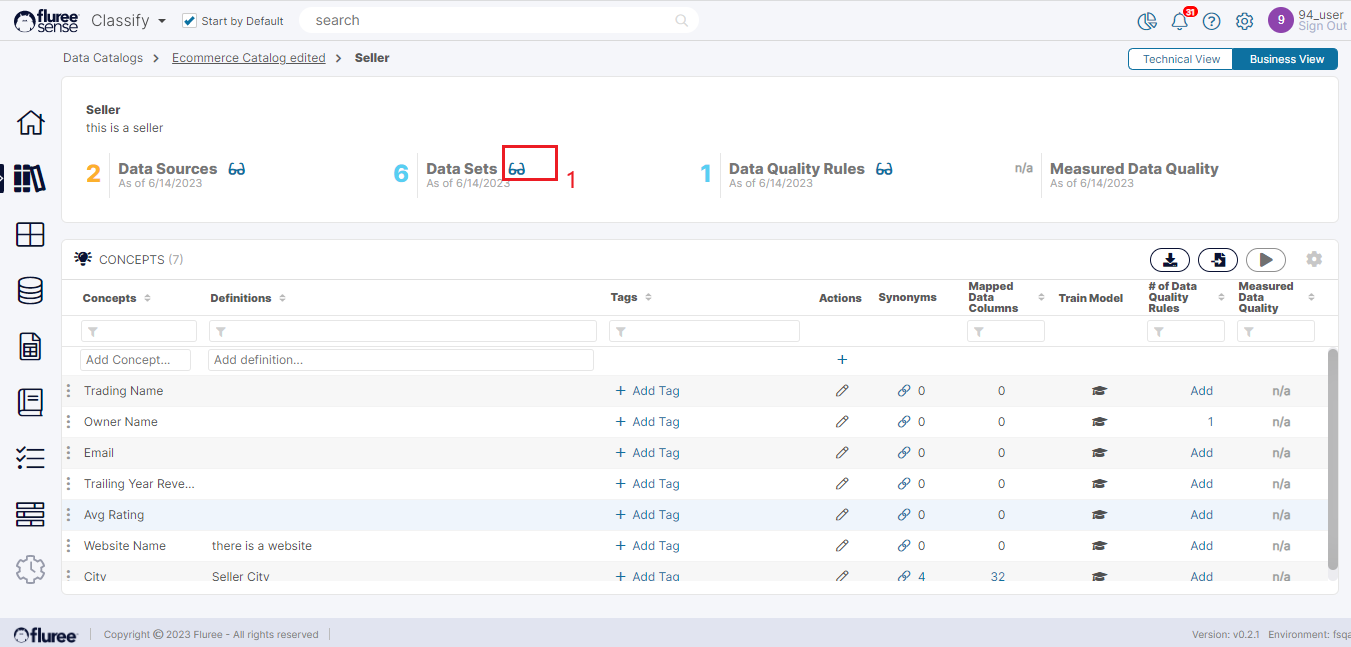Toggle the Start by Default checkbox
This screenshot has width=1351, height=647.
[x=190, y=21]
